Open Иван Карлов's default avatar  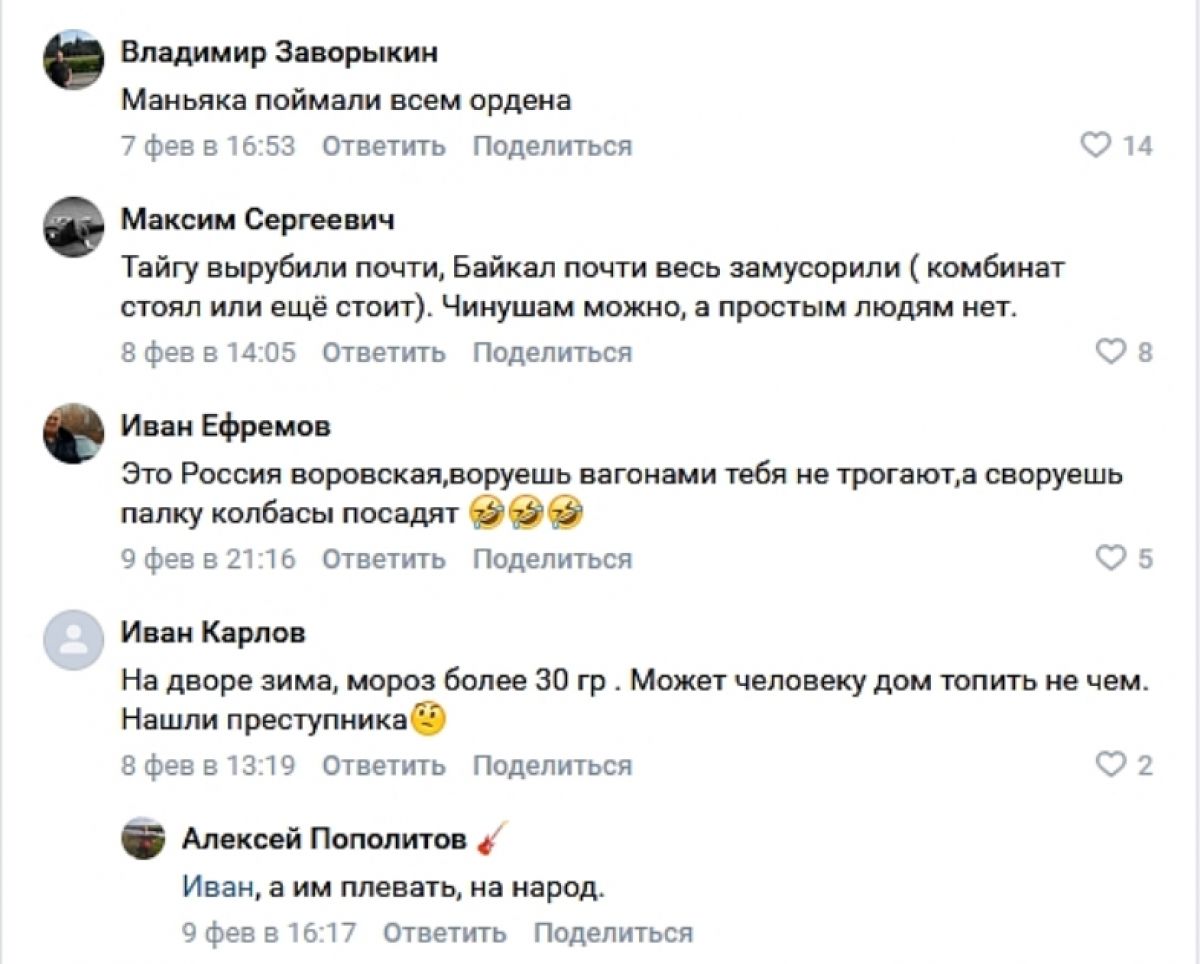click(x=73, y=639)
